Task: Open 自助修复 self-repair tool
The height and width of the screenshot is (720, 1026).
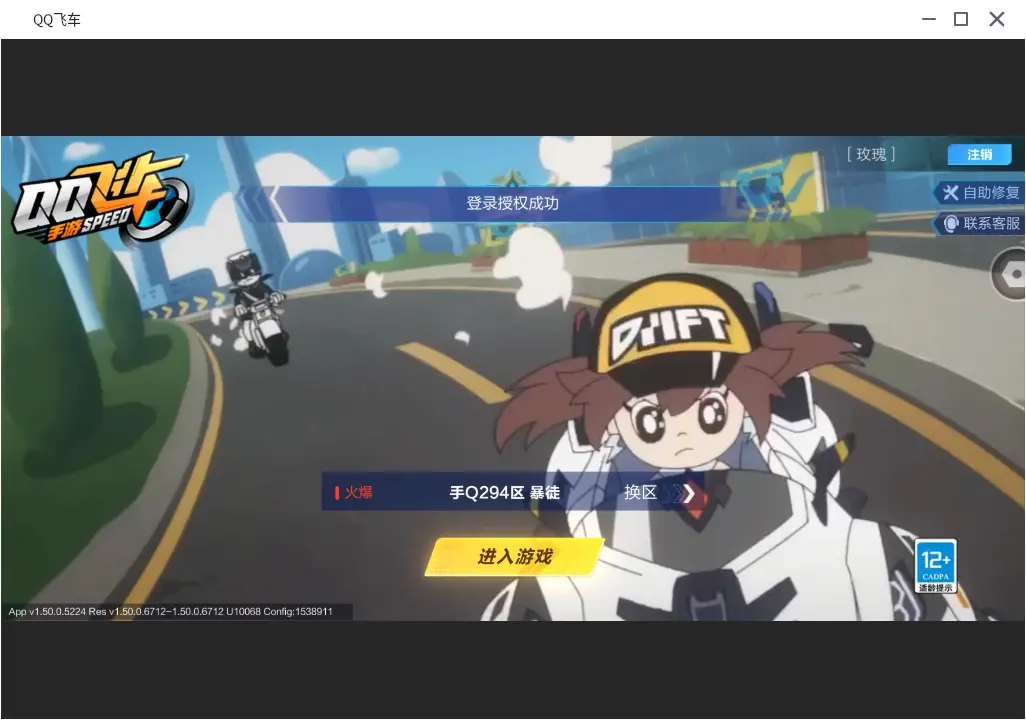Action: tap(980, 192)
